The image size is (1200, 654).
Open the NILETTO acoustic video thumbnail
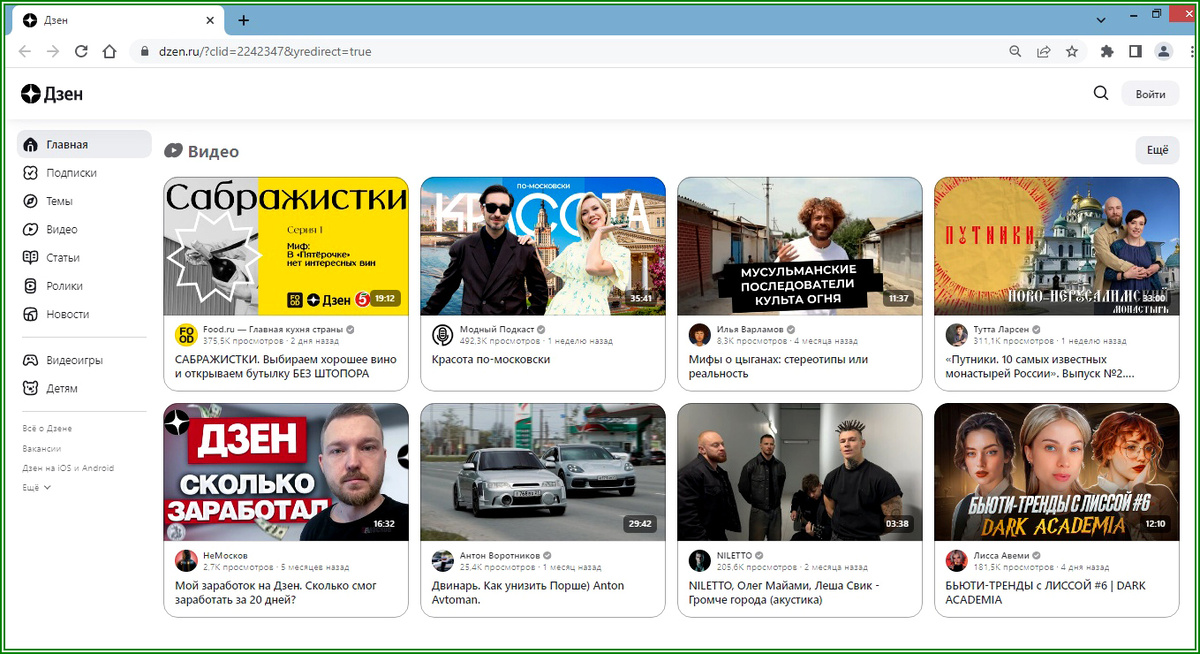(x=800, y=472)
